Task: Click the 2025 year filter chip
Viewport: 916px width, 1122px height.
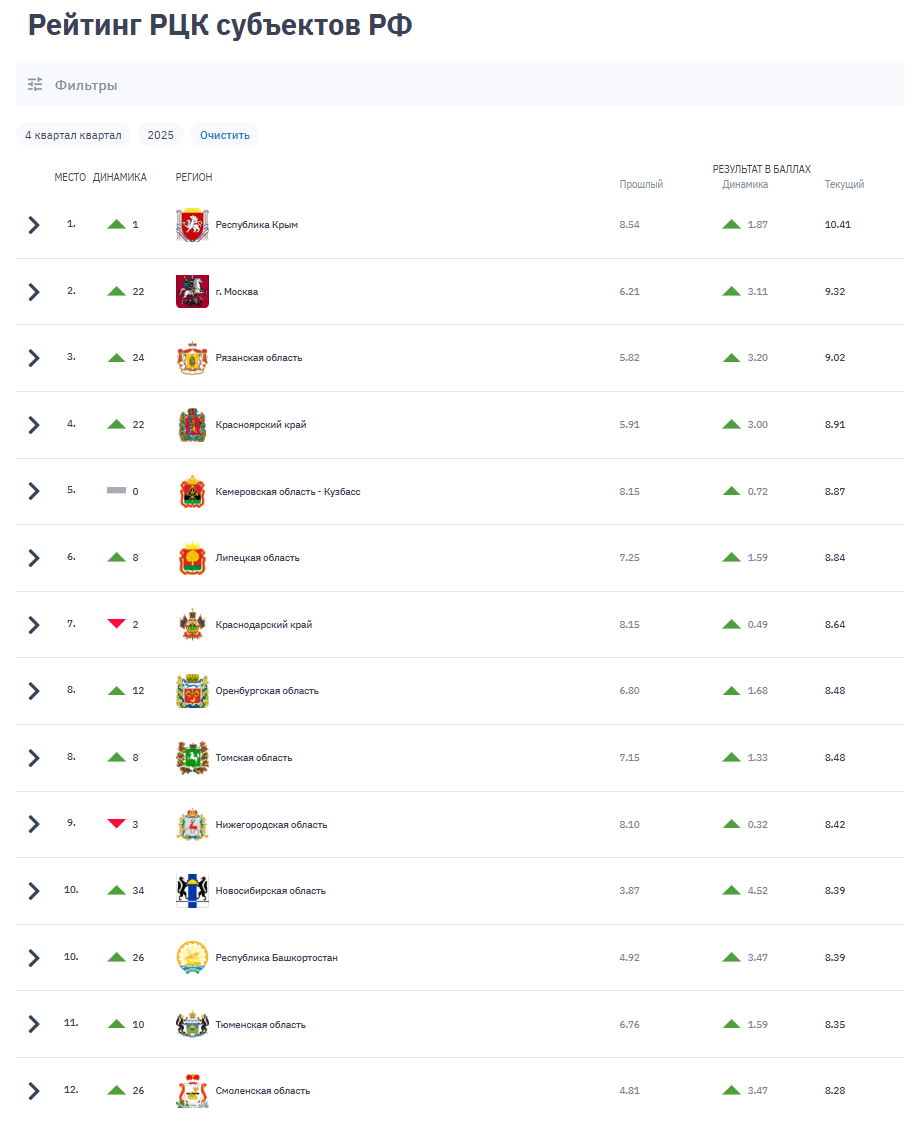Action: pyautogui.click(x=160, y=135)
